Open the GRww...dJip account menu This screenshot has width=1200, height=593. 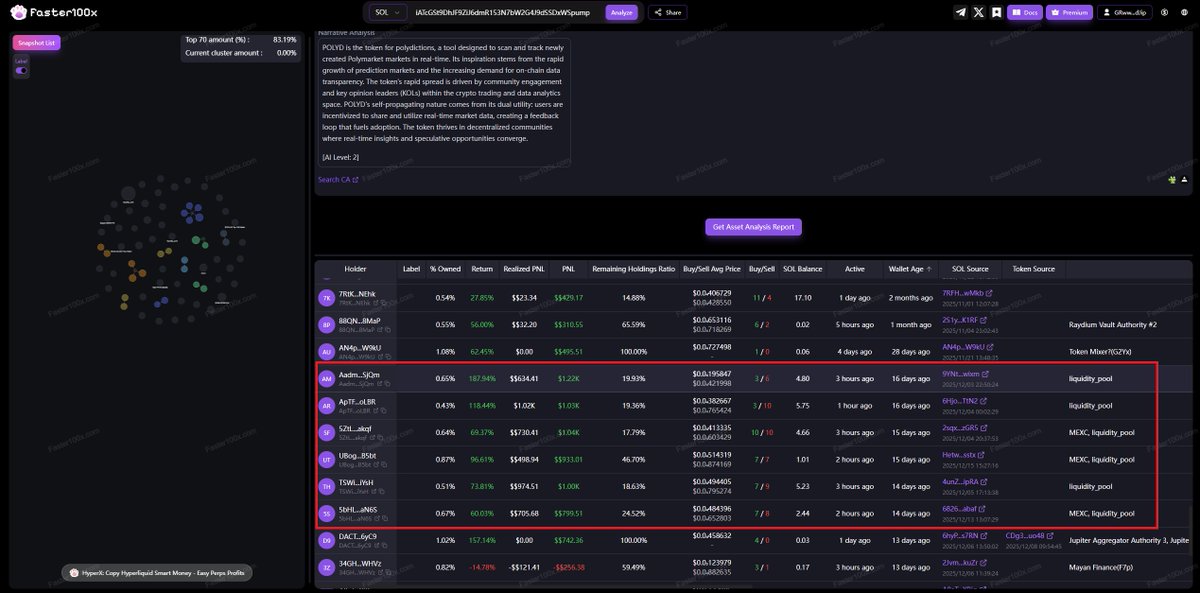pyautogui.click(x=1124, y=12)
